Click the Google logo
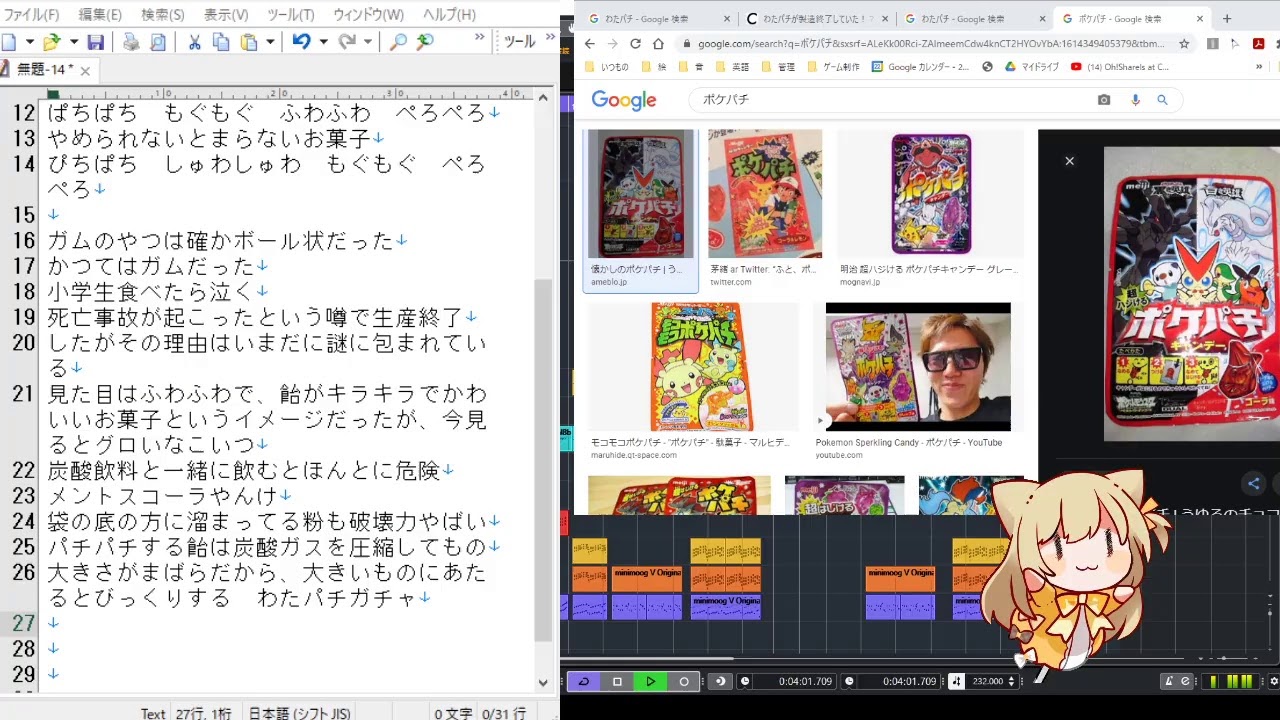This screenshot has width=1280, height=720. point(623,100)
